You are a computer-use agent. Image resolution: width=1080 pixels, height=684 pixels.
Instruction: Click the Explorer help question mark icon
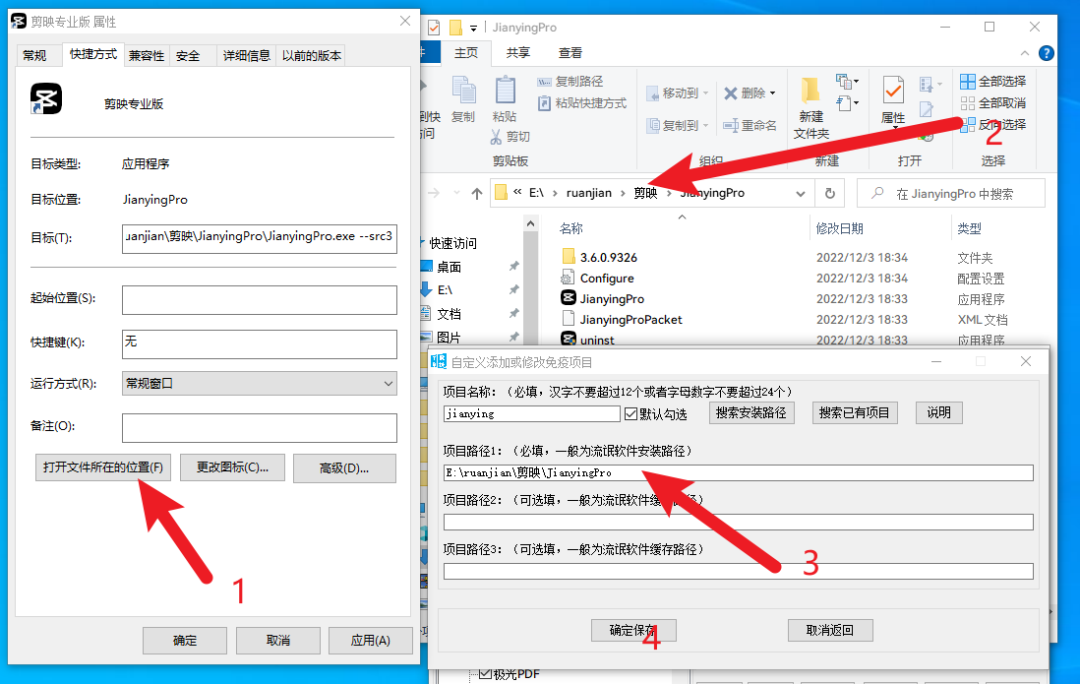click(x=1046, y=53)
